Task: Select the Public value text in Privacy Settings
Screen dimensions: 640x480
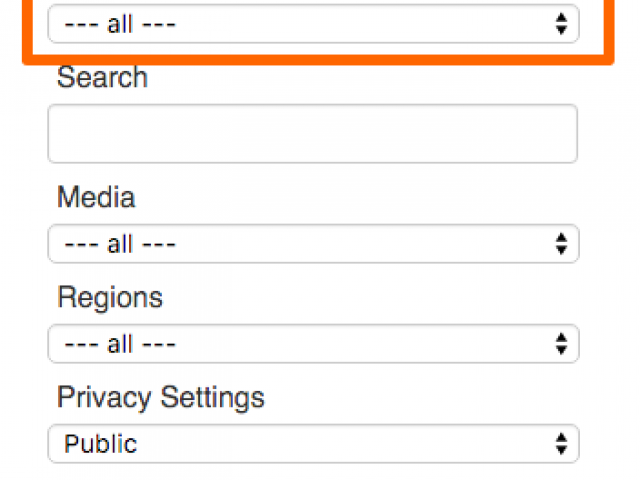Action: pyautogui.click(x=100, y=444)
